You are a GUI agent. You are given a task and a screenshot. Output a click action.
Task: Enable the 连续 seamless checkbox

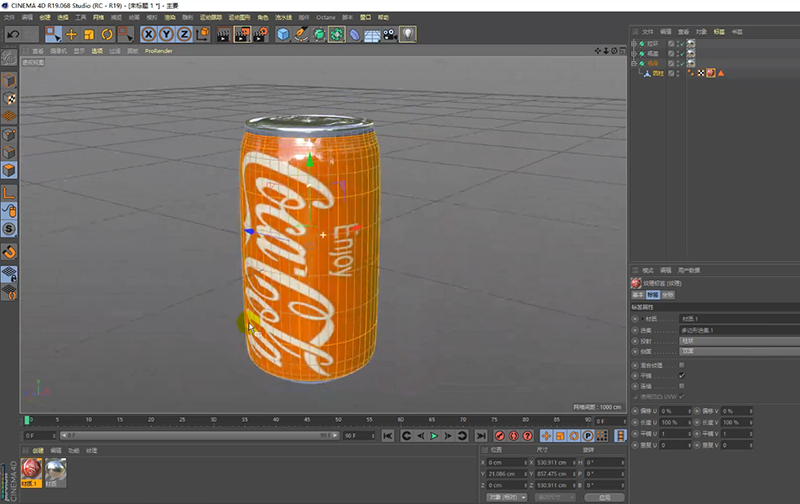[x=682, y=386]
